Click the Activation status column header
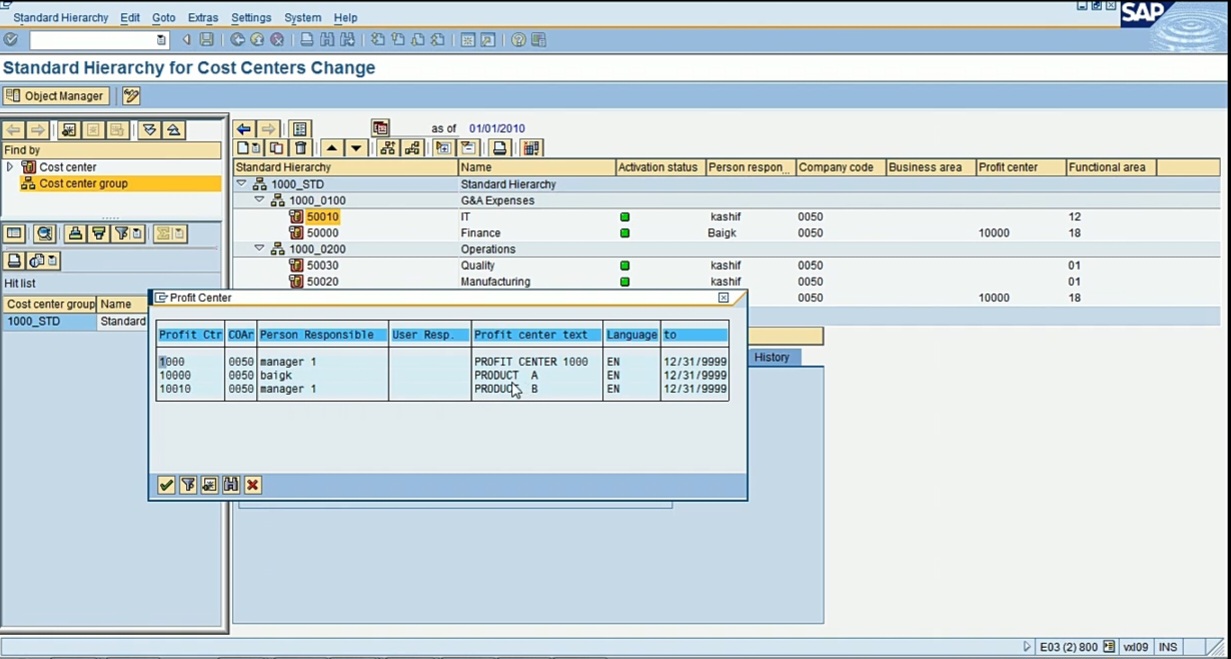The width and height of the screenshot is (1231, 659). [x=660, y=168]
